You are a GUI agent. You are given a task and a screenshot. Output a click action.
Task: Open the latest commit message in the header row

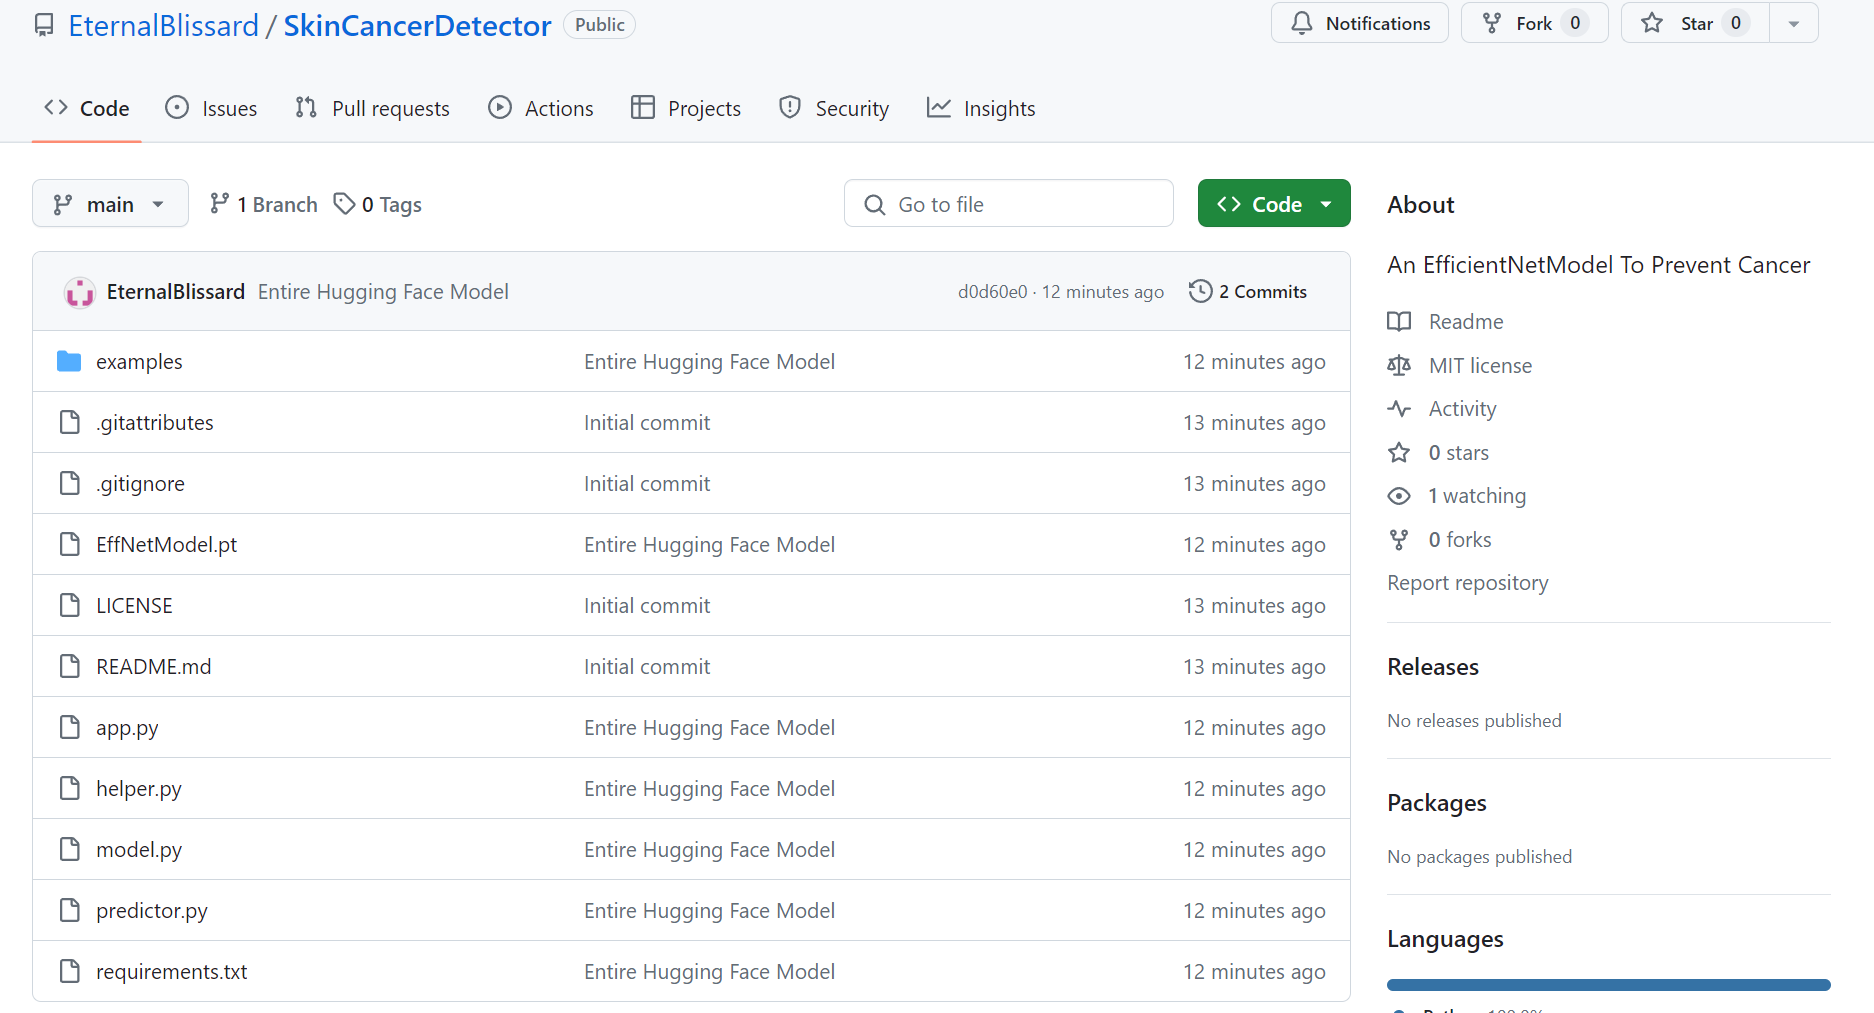[383, 291]
